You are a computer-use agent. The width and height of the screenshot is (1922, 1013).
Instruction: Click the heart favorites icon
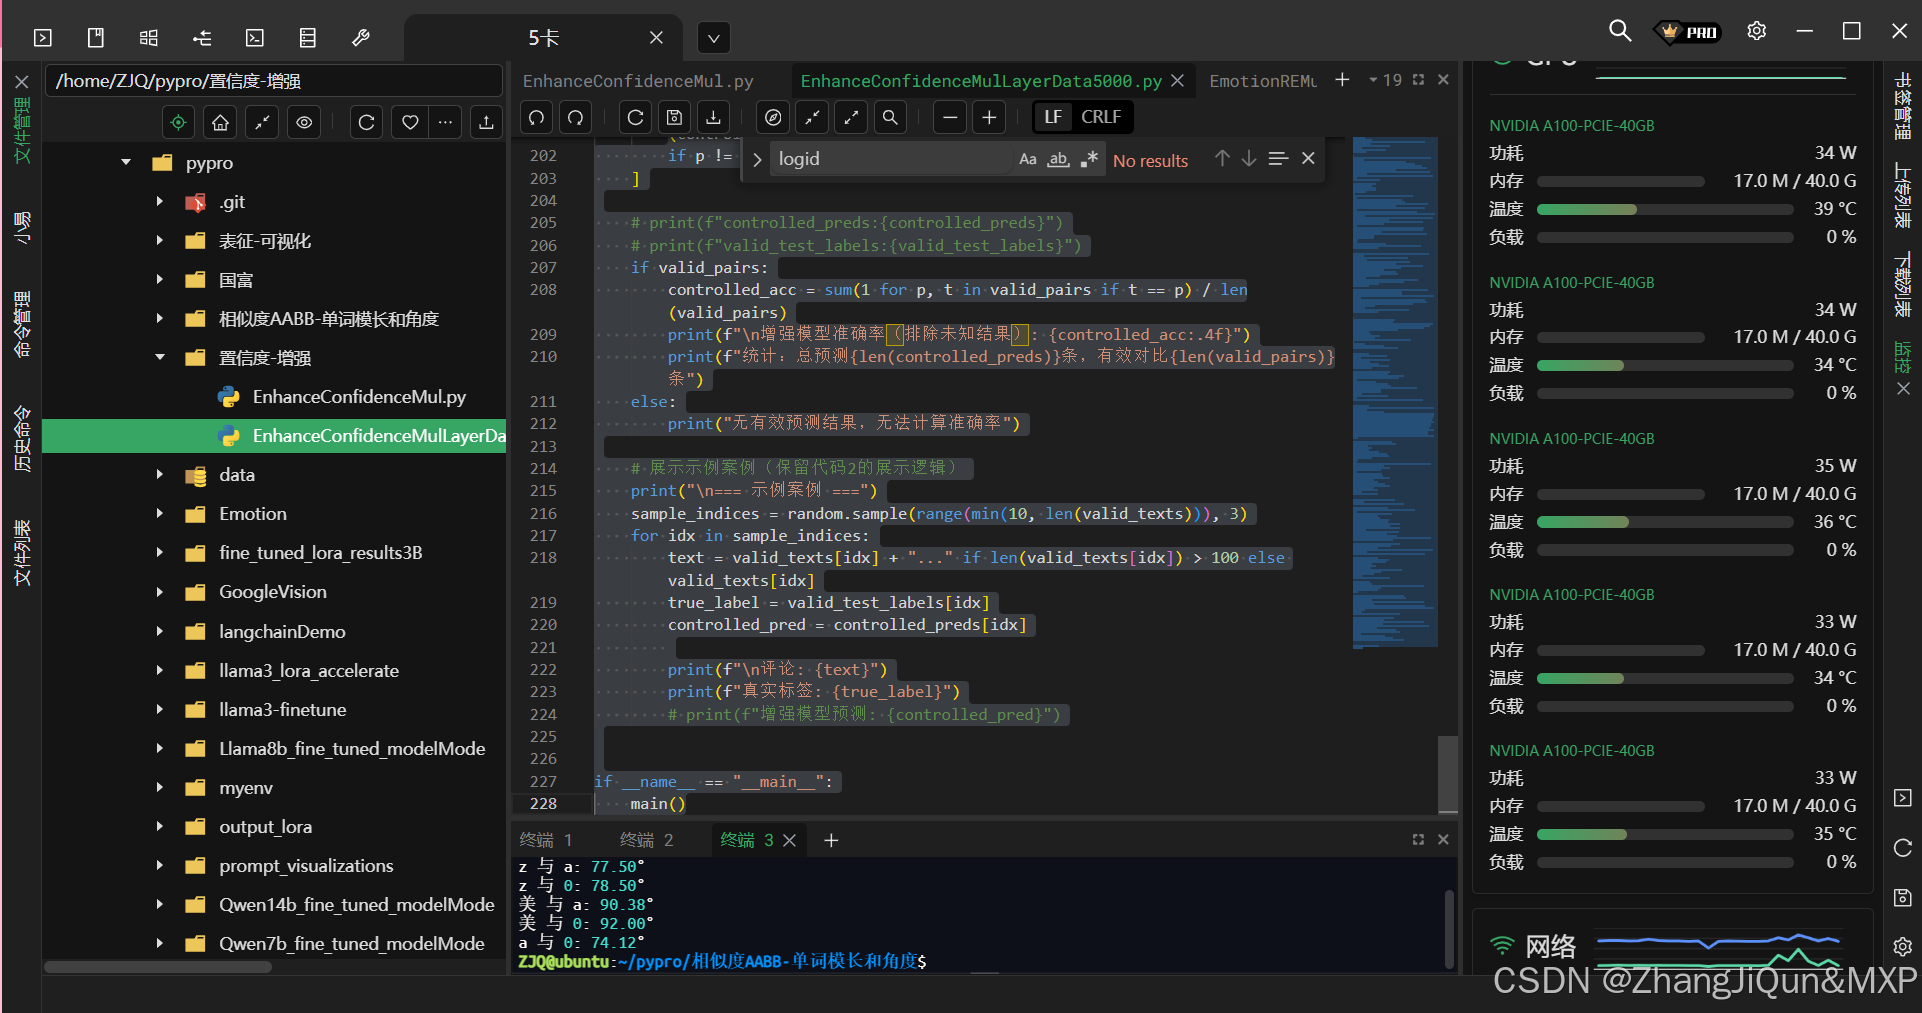click(x=410, y=122)
